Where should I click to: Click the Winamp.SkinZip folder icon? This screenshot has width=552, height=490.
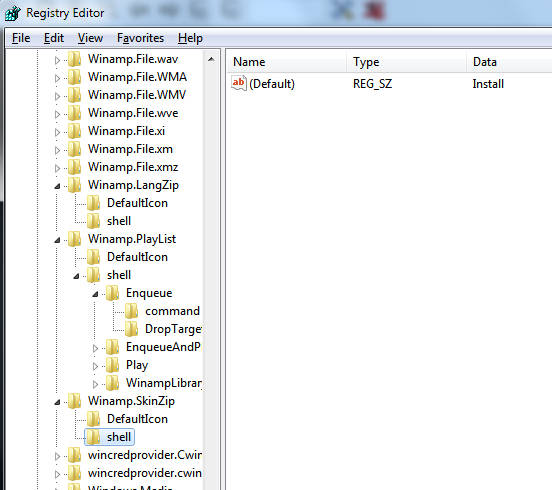coord(75,401)
